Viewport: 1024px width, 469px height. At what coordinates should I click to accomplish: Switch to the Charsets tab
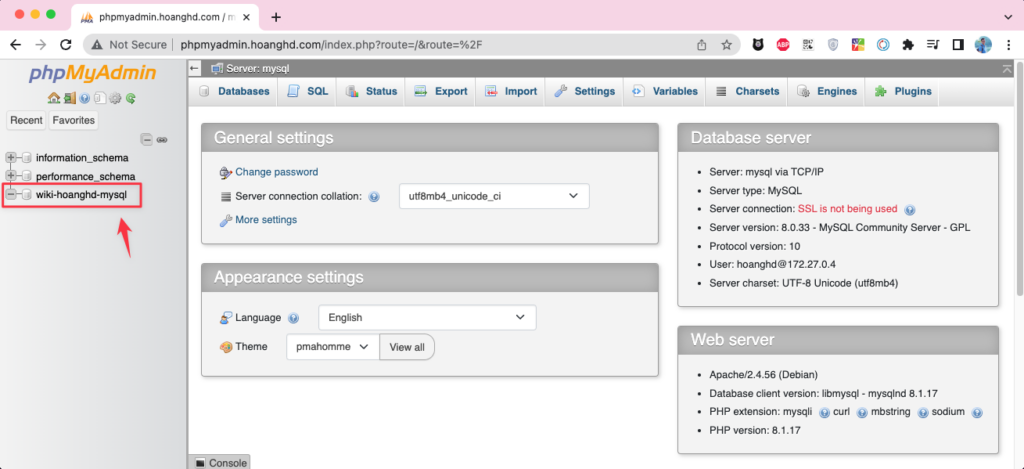[747, 91]
